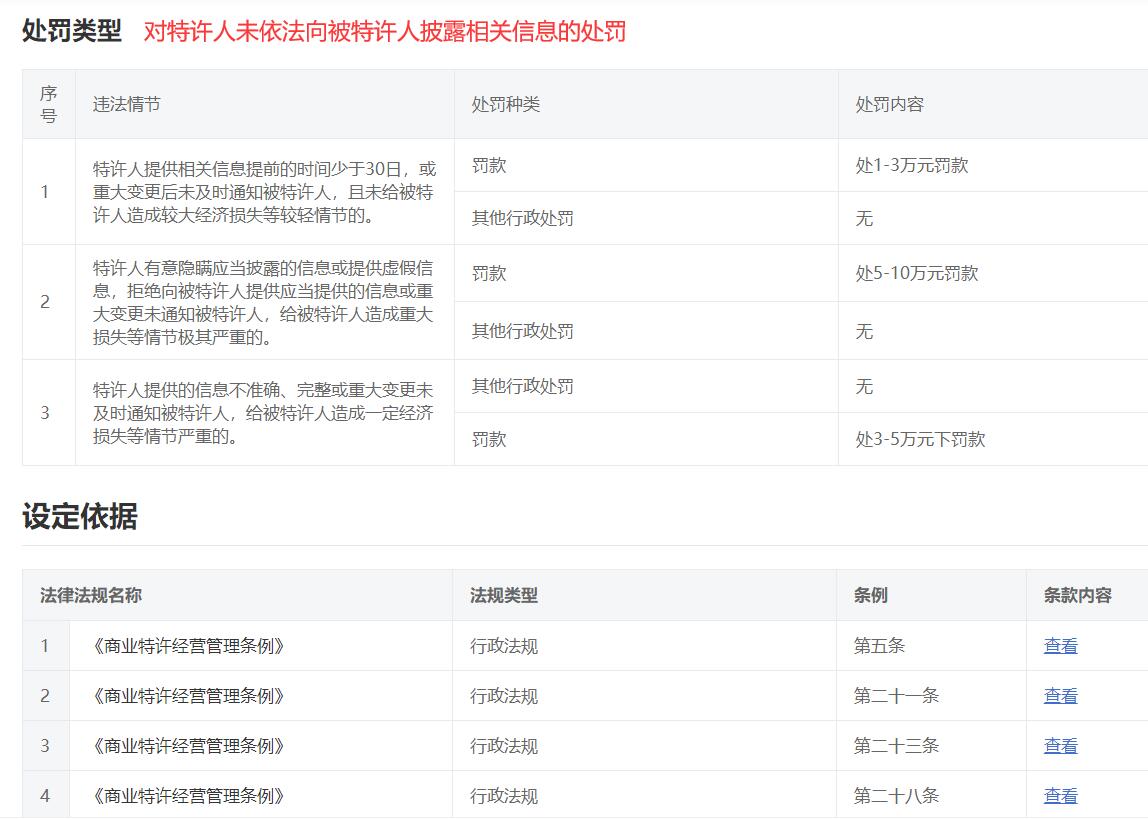Open the 查看 link for 第二十一条
Screen dimensions: 1148x819
tap(1060, 696)
